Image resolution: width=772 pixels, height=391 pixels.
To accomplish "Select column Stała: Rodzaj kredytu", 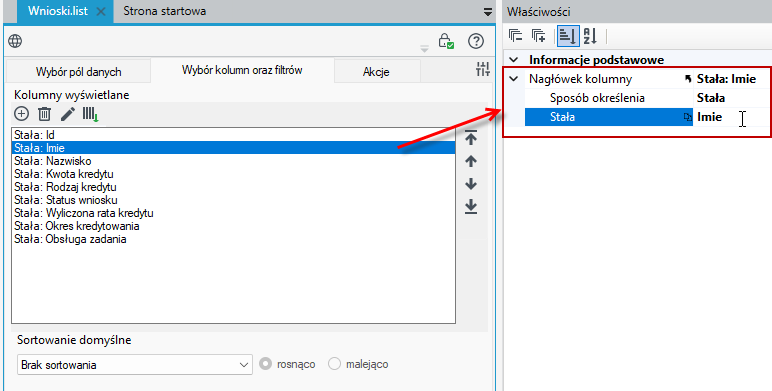I will [233, 187].
